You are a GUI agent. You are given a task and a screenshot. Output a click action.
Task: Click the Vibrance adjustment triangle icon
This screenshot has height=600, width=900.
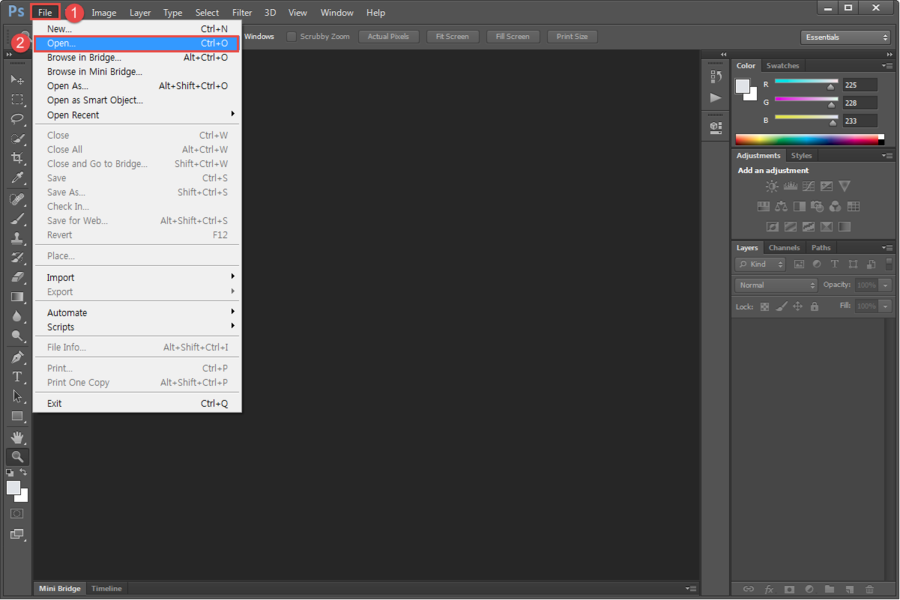click(844, 186)
